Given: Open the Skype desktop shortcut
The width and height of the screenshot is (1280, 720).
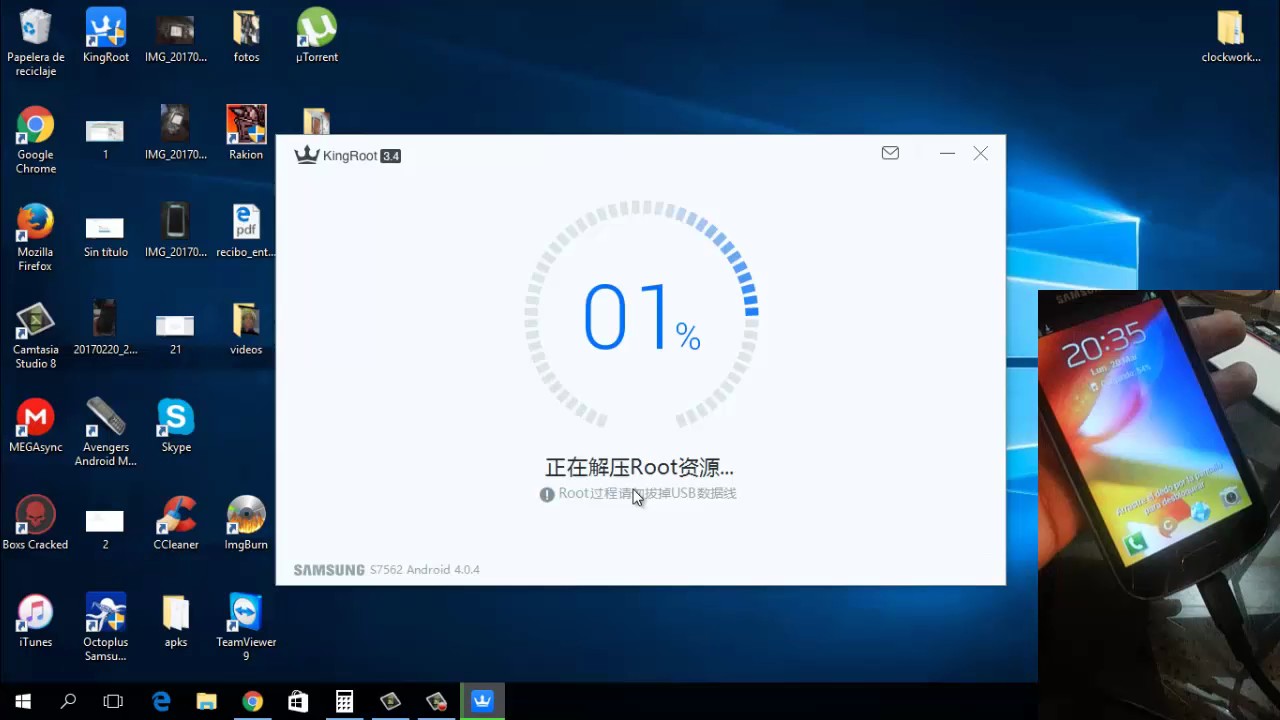Looking at the screenshot, I should coord(176,426).
